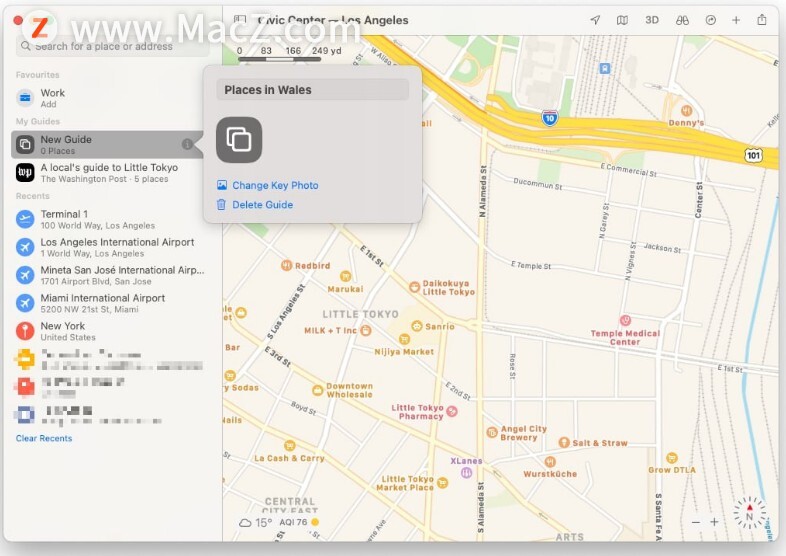Toggle the sidebar with the toolbar button
The width and height of the screenshot is (786, 556).
tap(240, 20)
